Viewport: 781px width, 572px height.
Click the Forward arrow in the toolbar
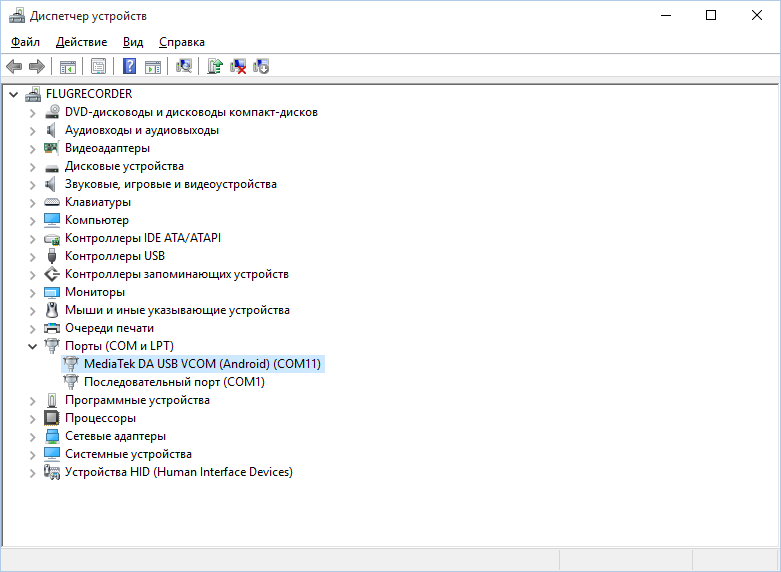click(x=37, y=67)
